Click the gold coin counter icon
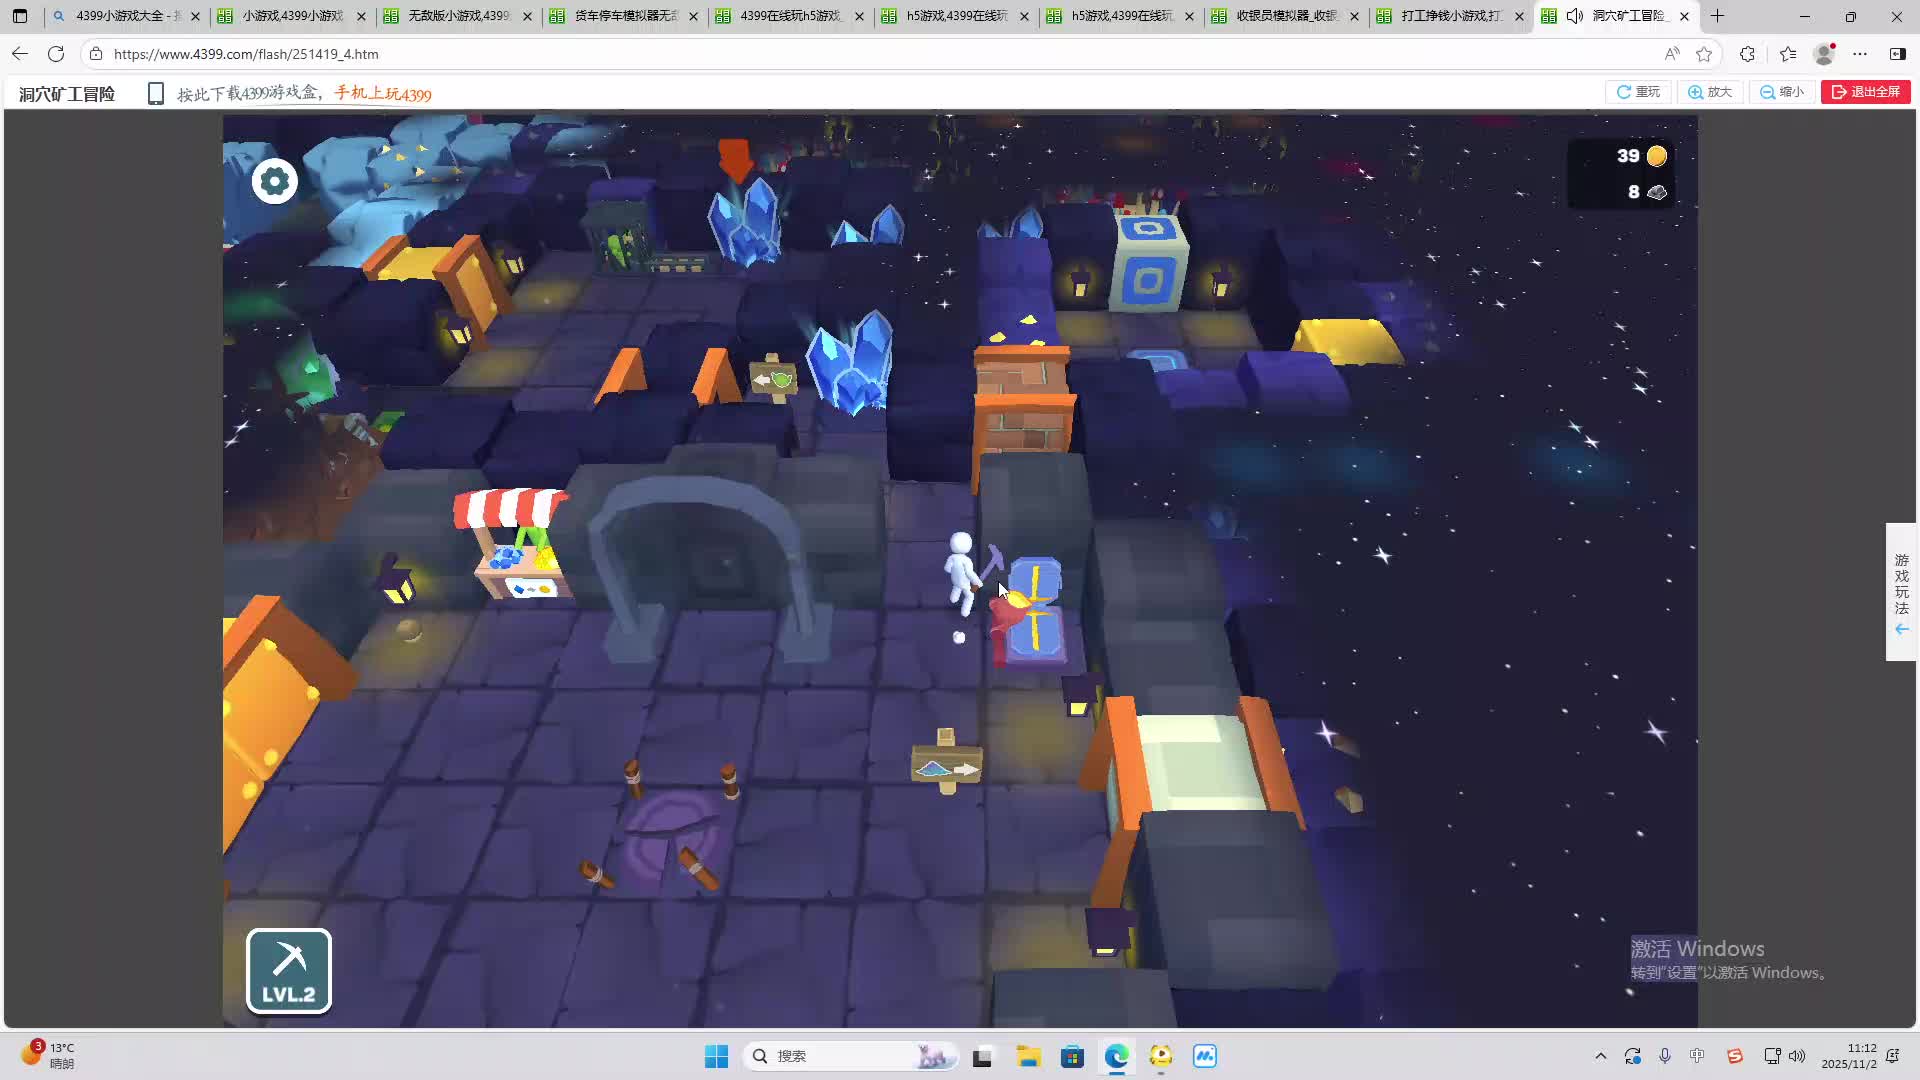The width and height of the screenshot is (1920, 1080). click(1656, 156)
